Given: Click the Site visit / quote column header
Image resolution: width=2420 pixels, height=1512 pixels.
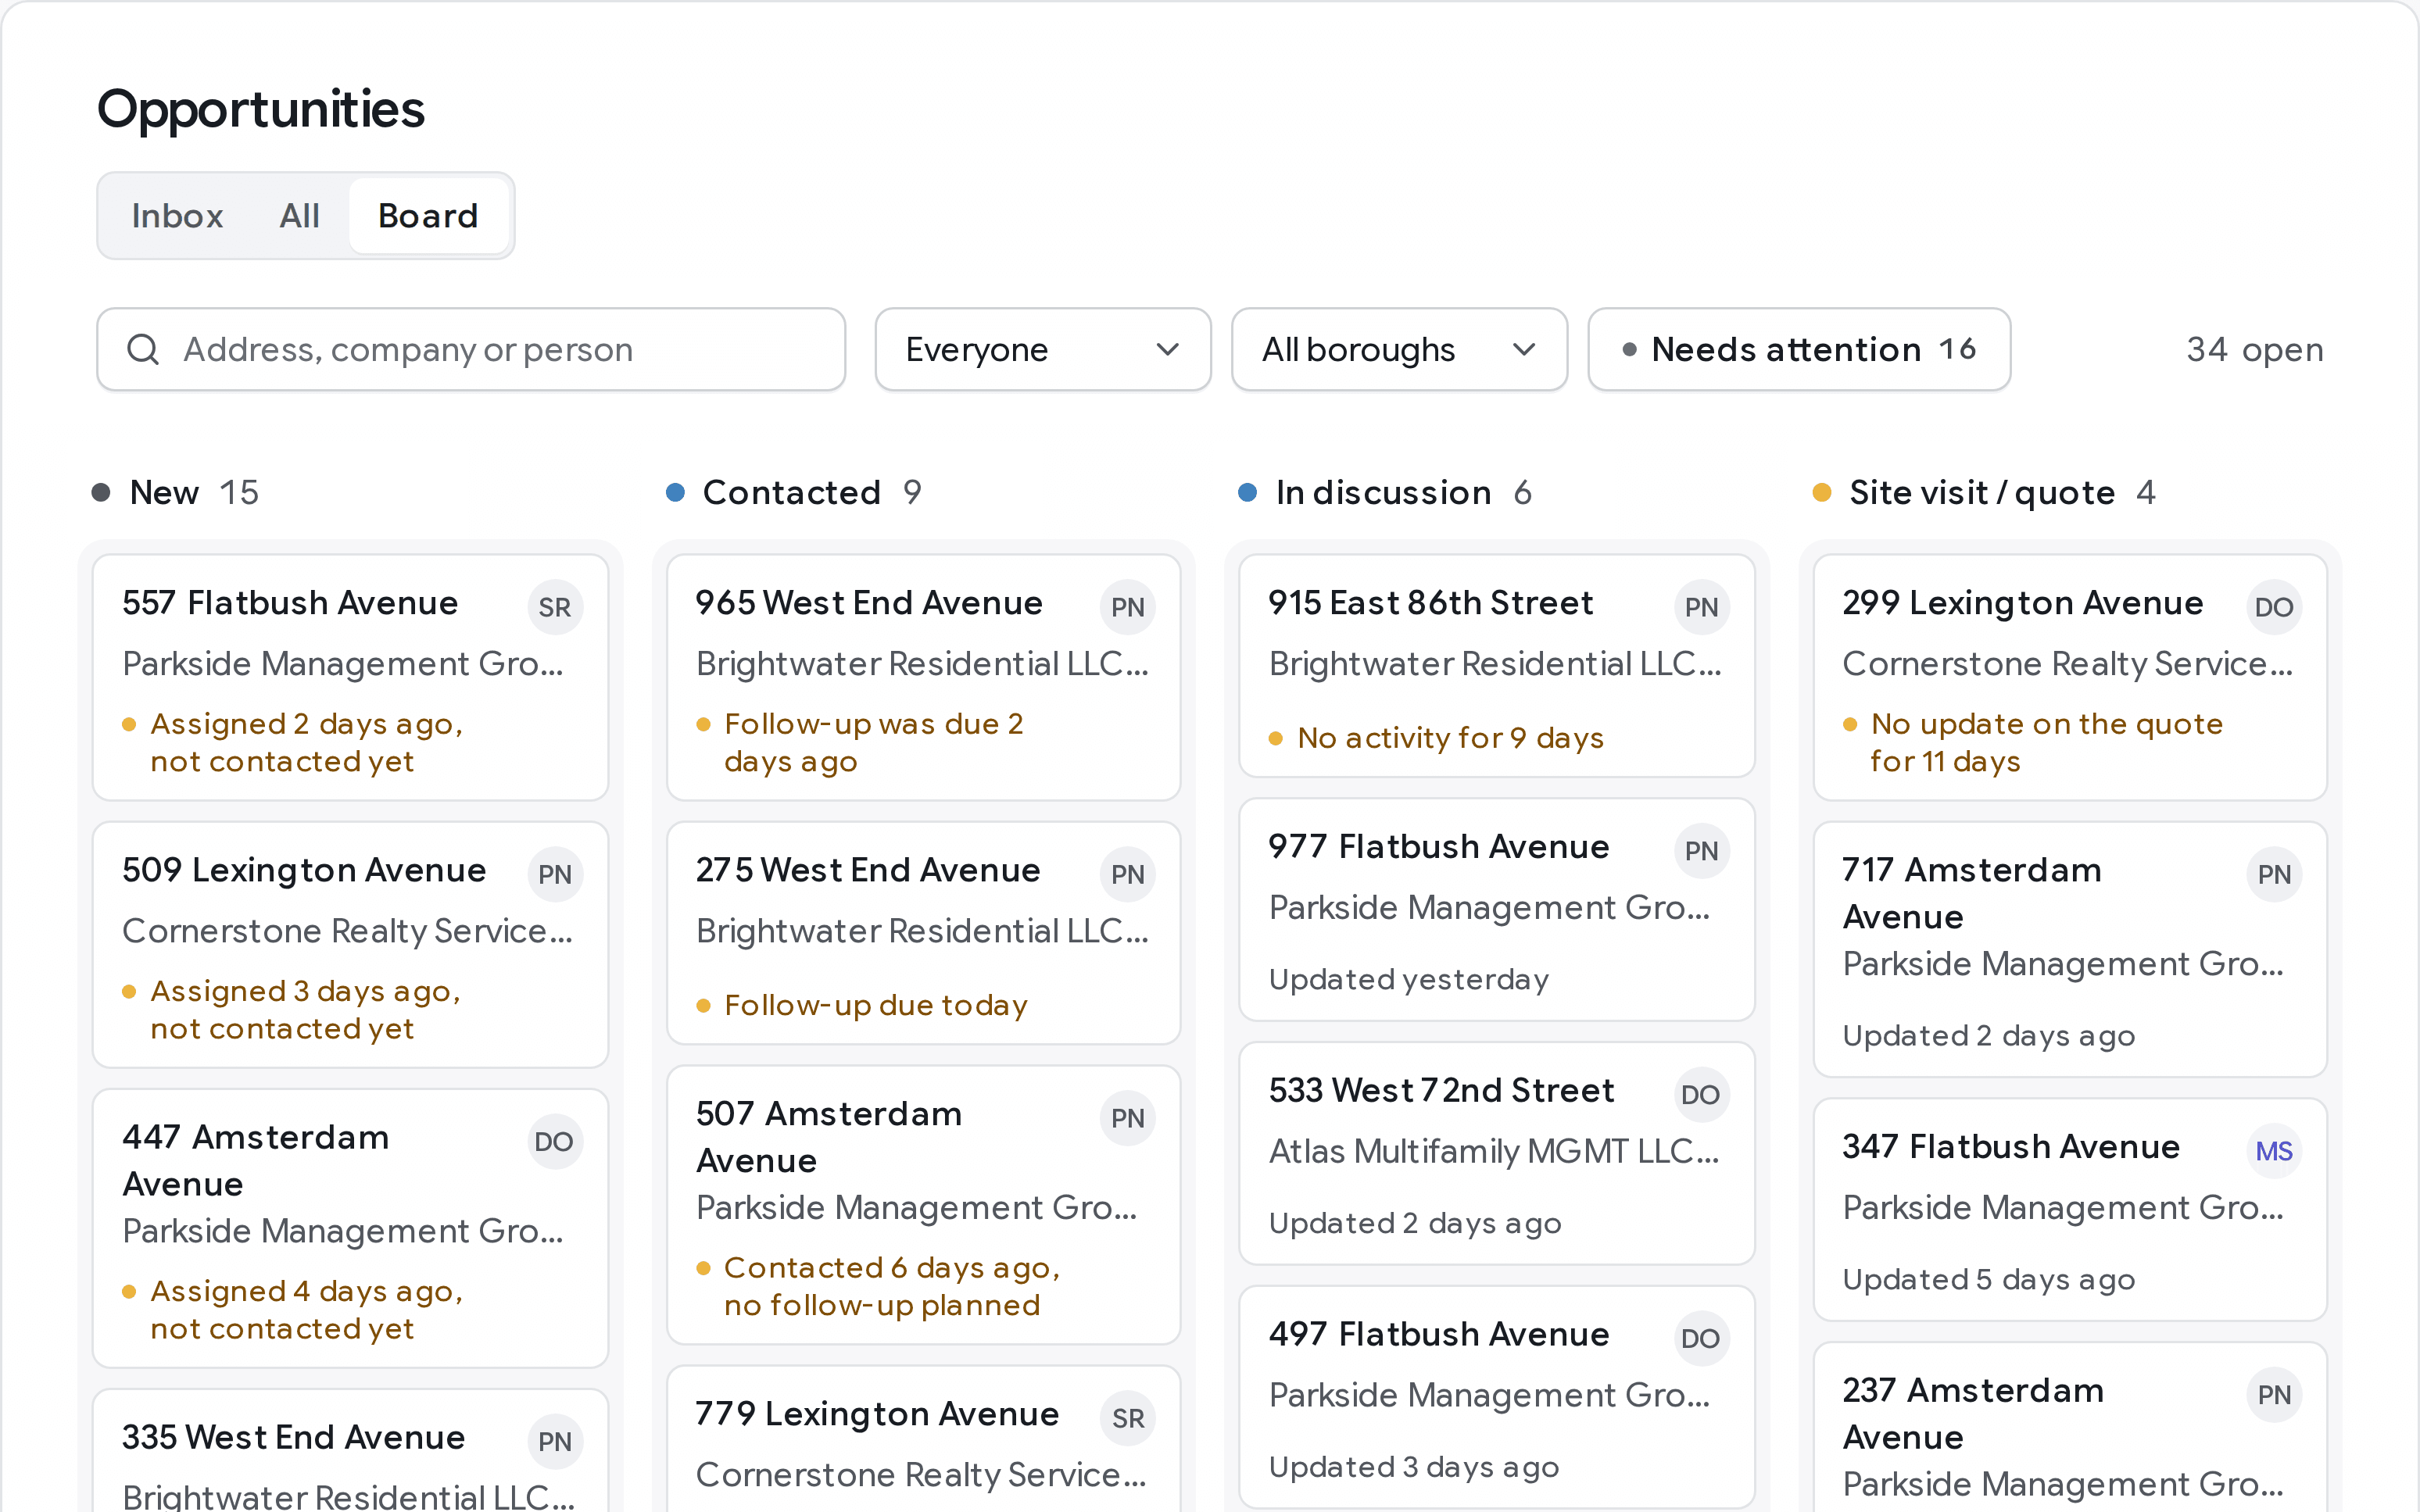Looking at the screenshot, I should [1984, 492].
